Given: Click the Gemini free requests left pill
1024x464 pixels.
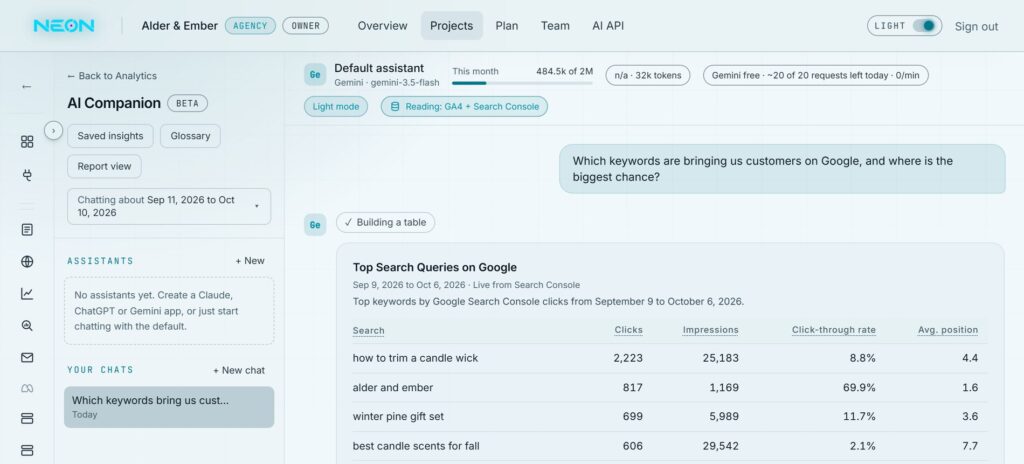Looking at the screenshot, I should pos(816,75).
